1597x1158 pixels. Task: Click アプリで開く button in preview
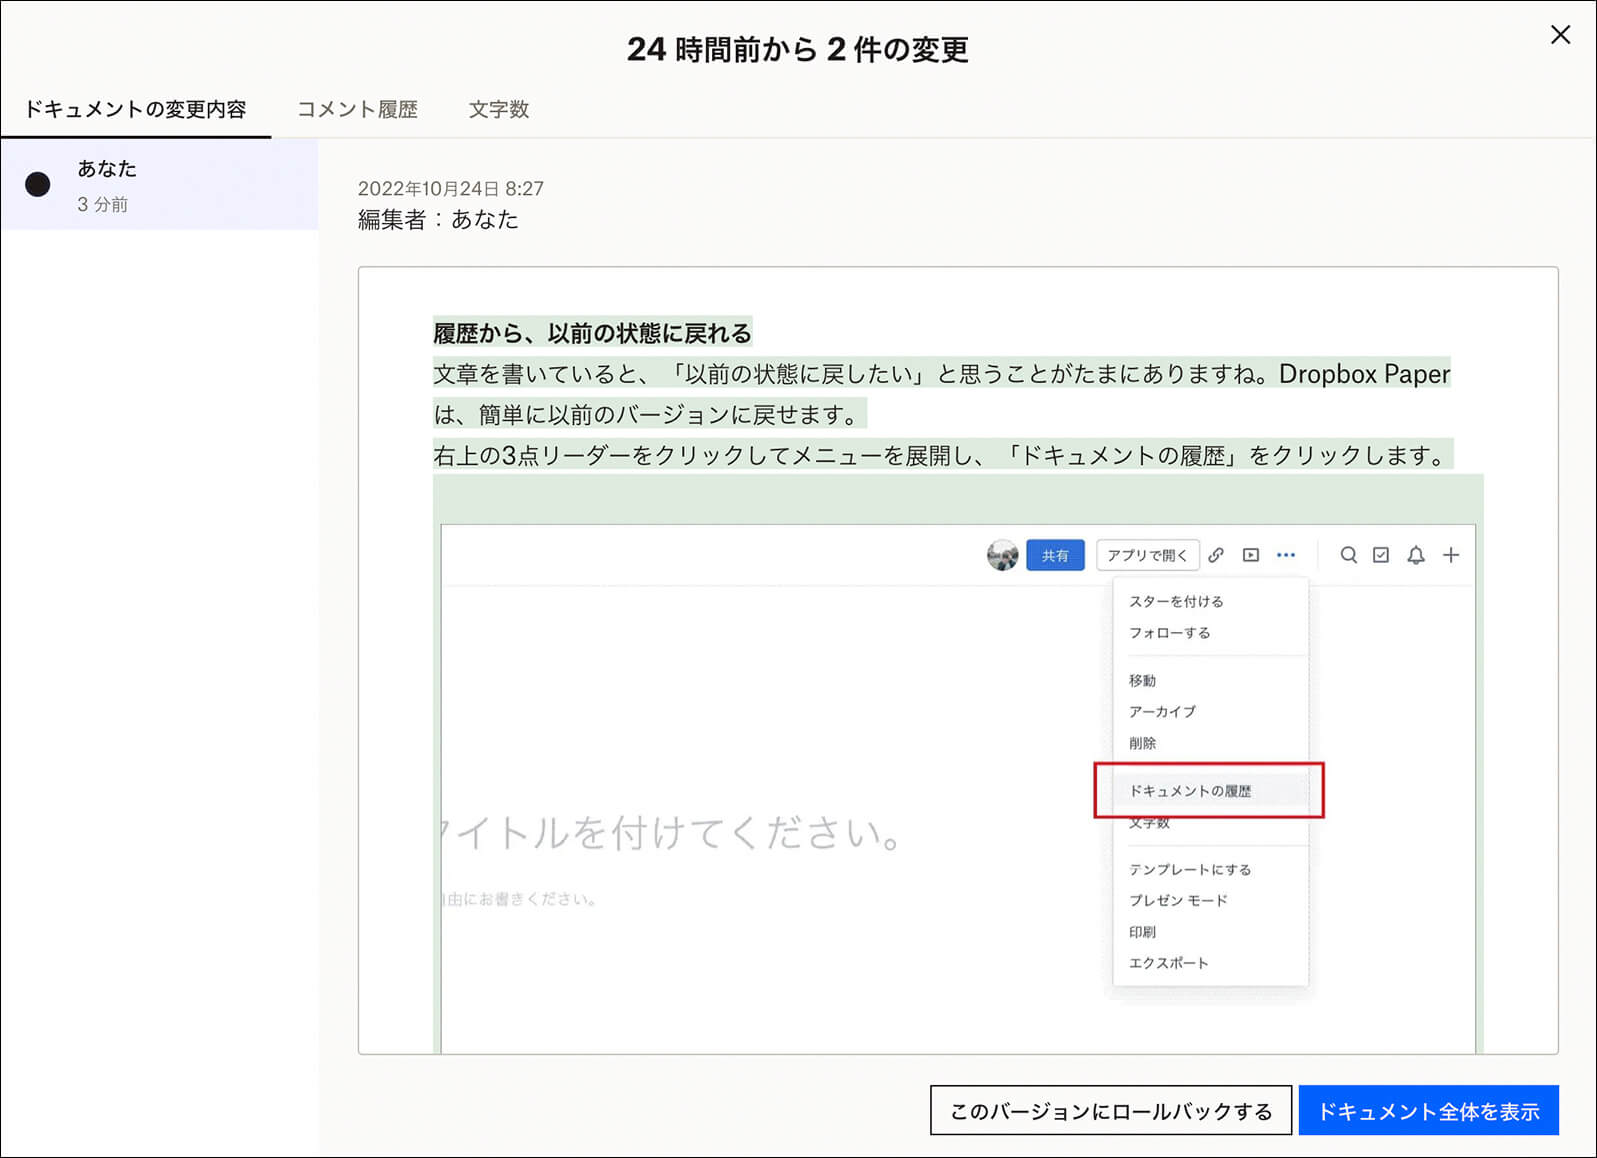pyautogui.click(x=1147, y=555)
